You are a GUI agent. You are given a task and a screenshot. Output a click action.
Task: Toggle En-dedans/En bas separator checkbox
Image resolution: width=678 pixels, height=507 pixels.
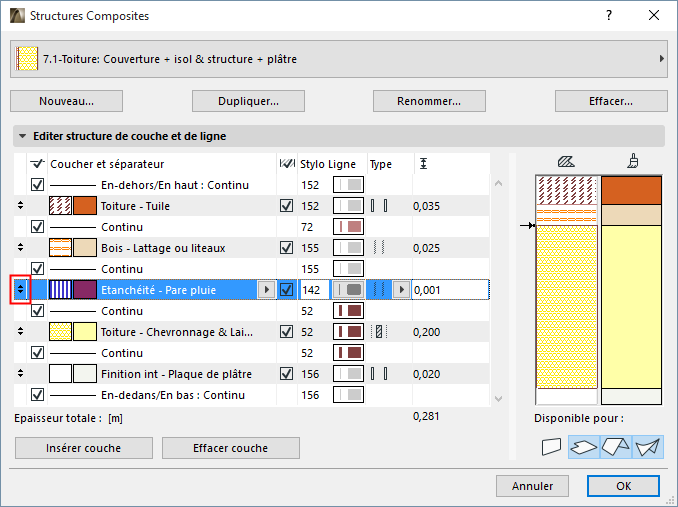click(37, 394)
